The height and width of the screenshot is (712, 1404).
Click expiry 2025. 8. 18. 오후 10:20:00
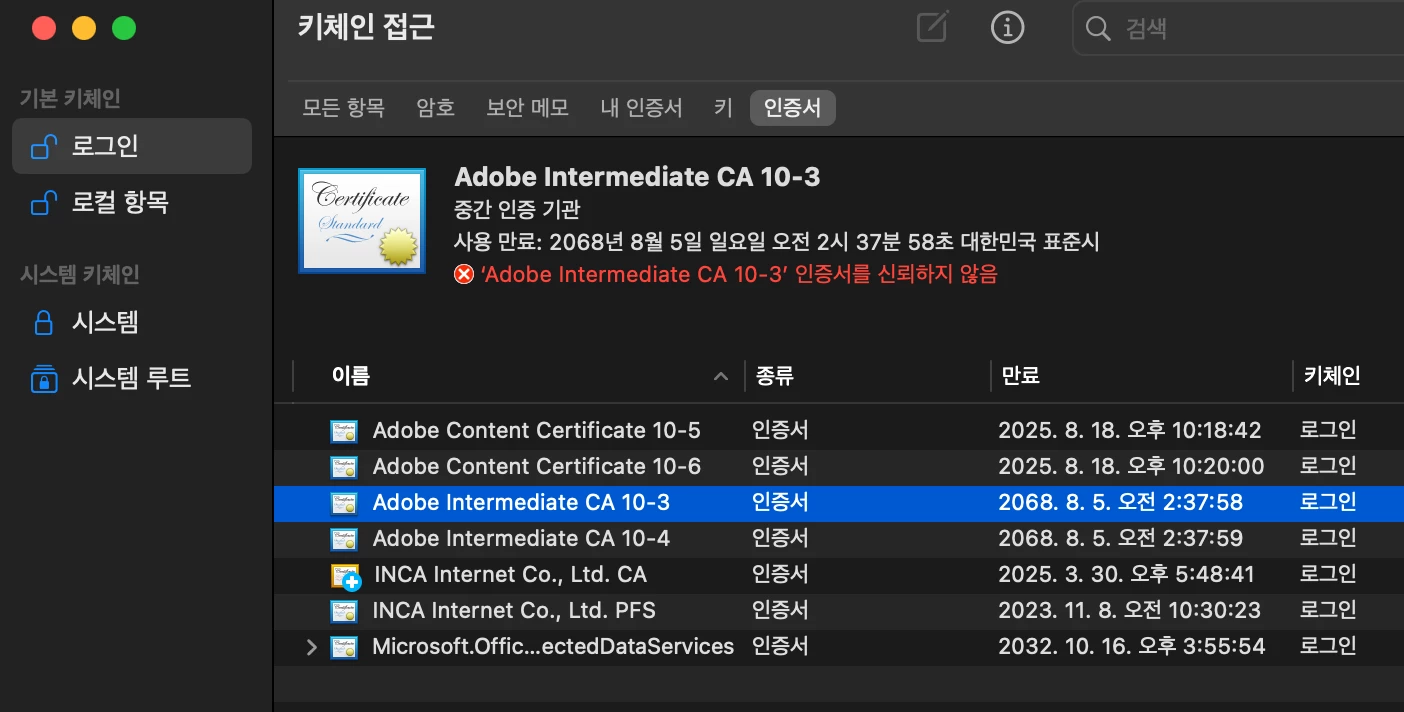click(x=1131, y=467)
